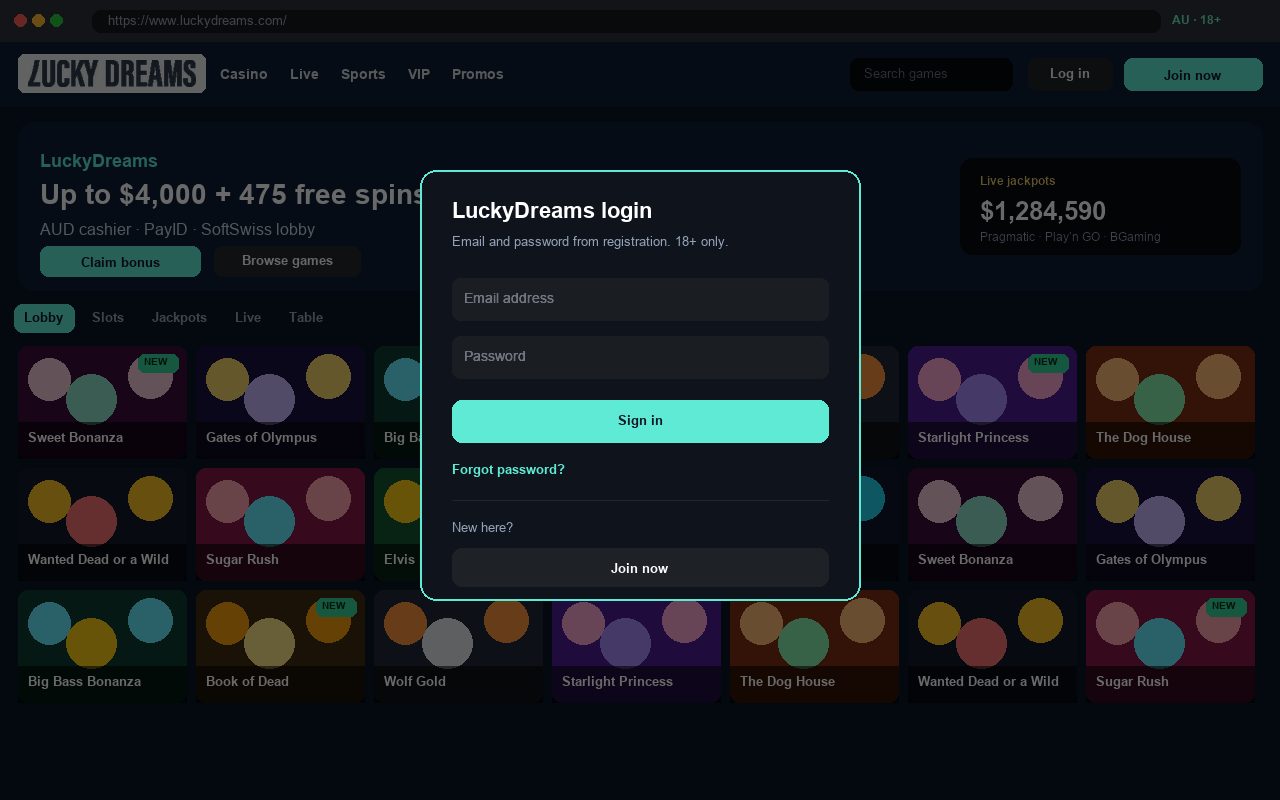The image size is (1280, 800).
Task: Open the Casino navigation item
Action: click(x=243, y=74)
